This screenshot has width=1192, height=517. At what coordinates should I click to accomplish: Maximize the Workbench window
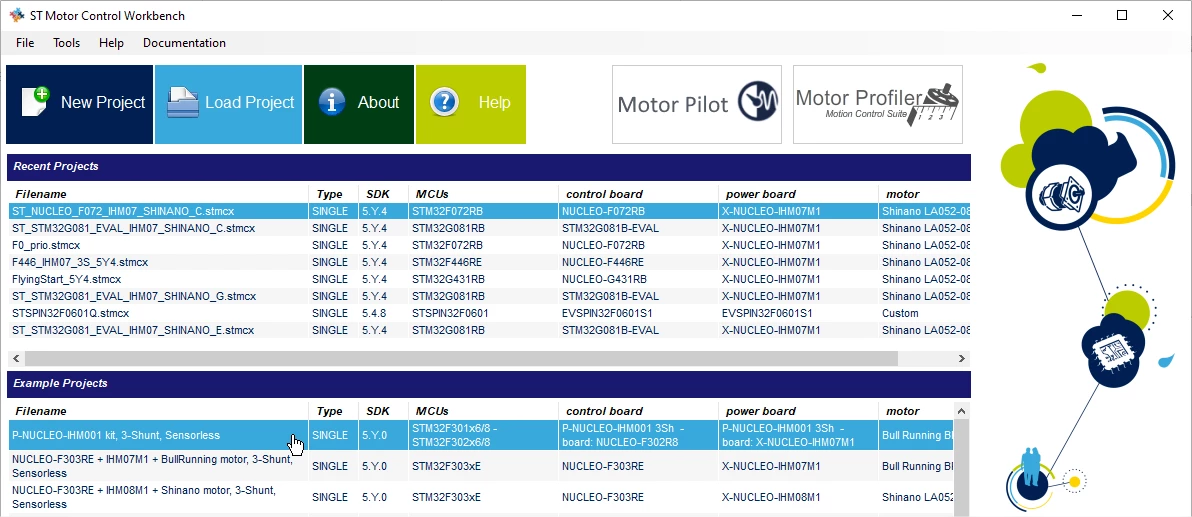pyautogui.click(x=1122, y=15)
